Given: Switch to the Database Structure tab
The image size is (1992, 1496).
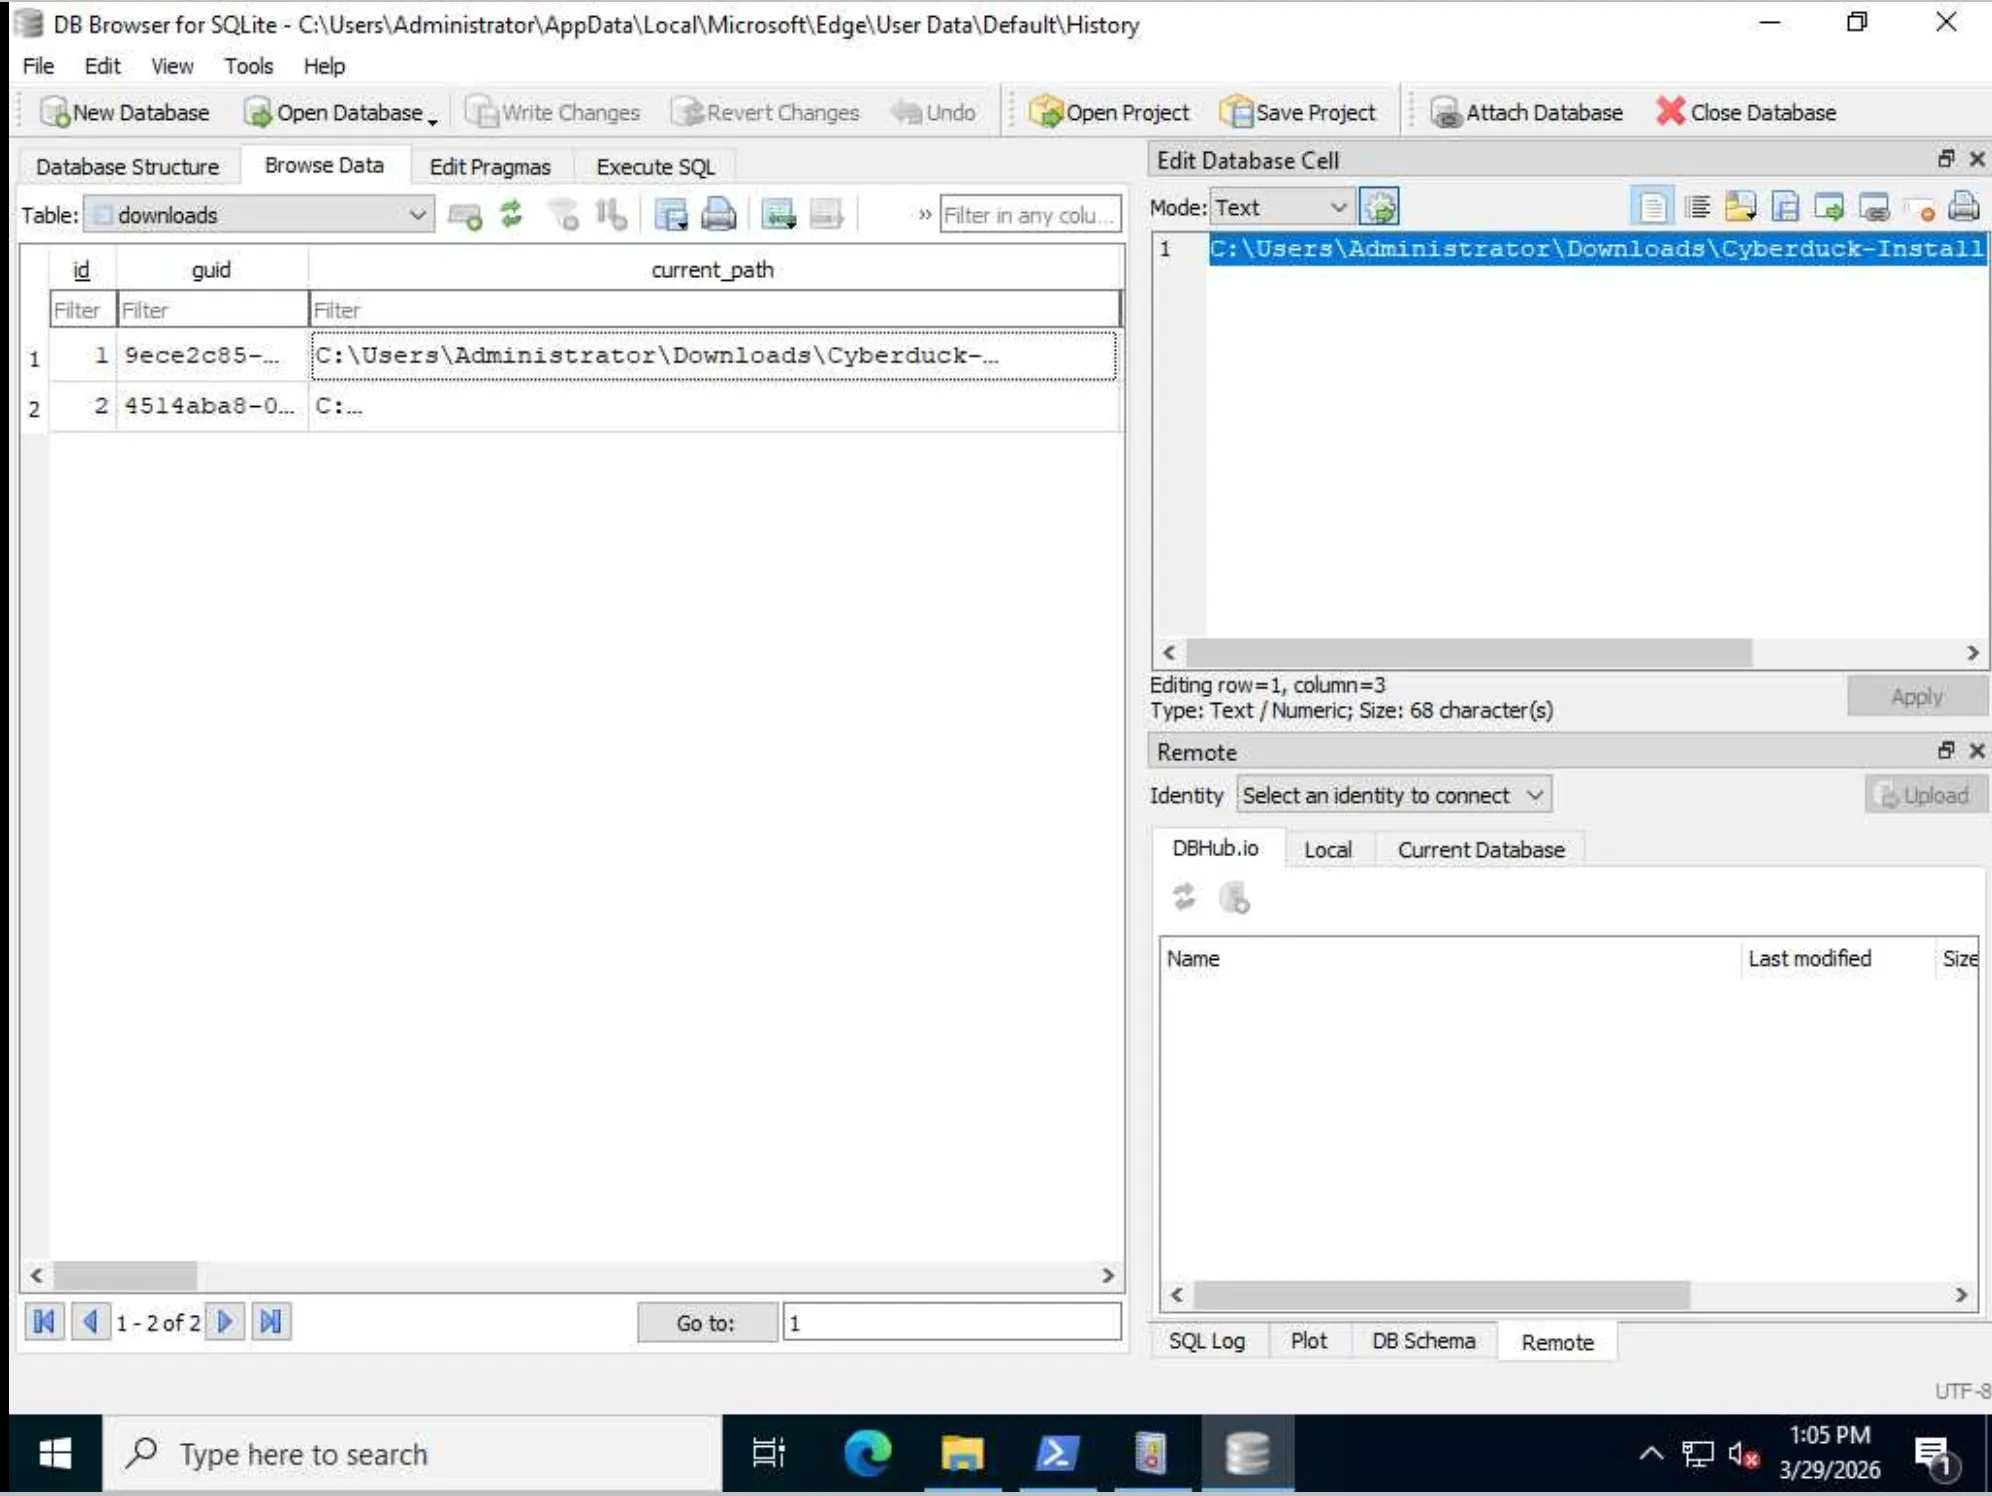Looking at the screenshot, I should [x=127, y=166].
